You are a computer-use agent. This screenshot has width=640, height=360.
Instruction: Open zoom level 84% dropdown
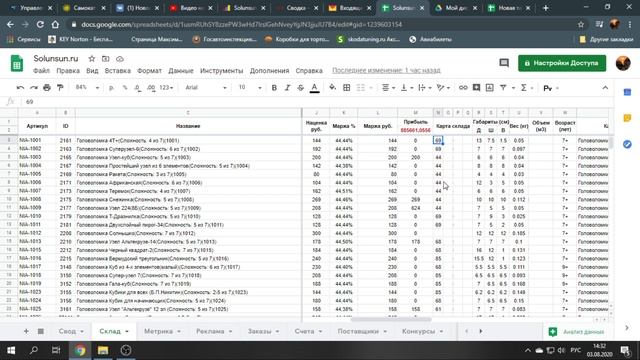(87, 88)
